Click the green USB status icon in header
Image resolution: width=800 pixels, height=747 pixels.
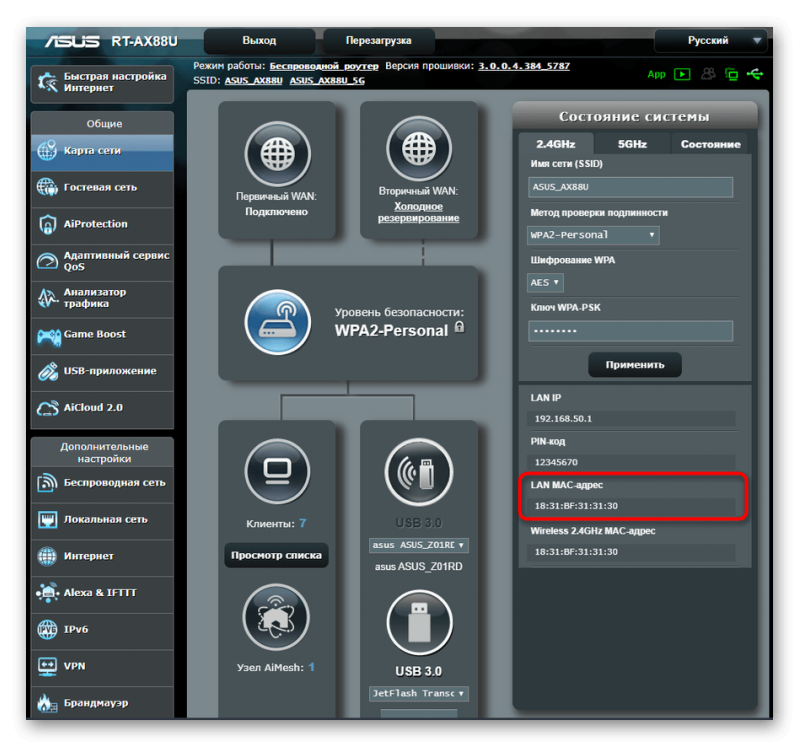tap(755, 74)
